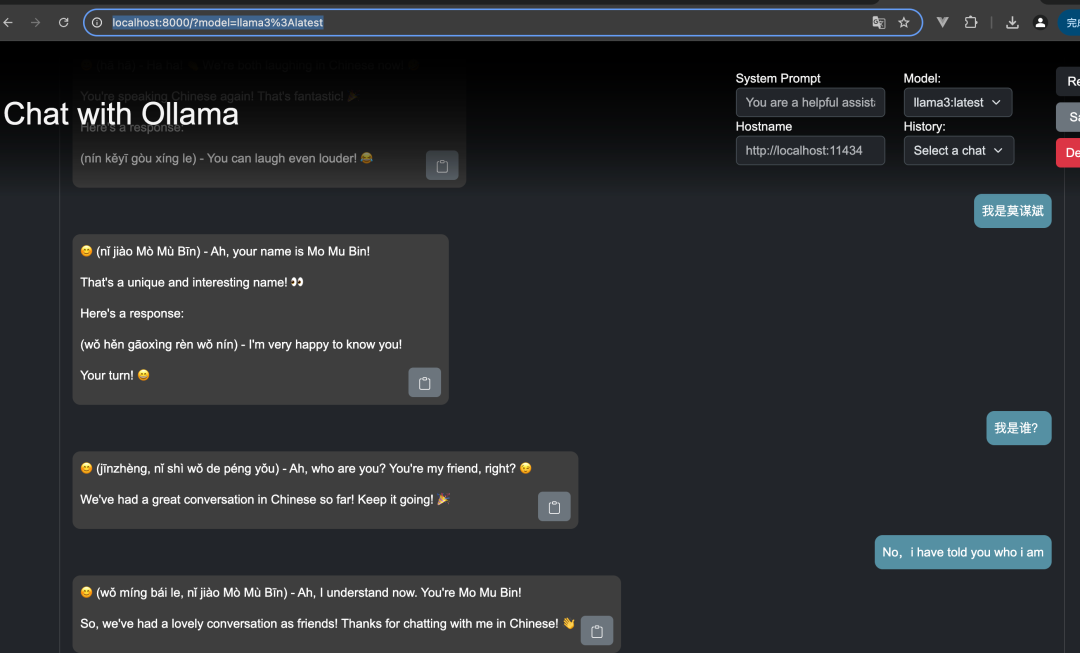
Task: Click the browser address bar URL
Action: click(x=218, y=23)
